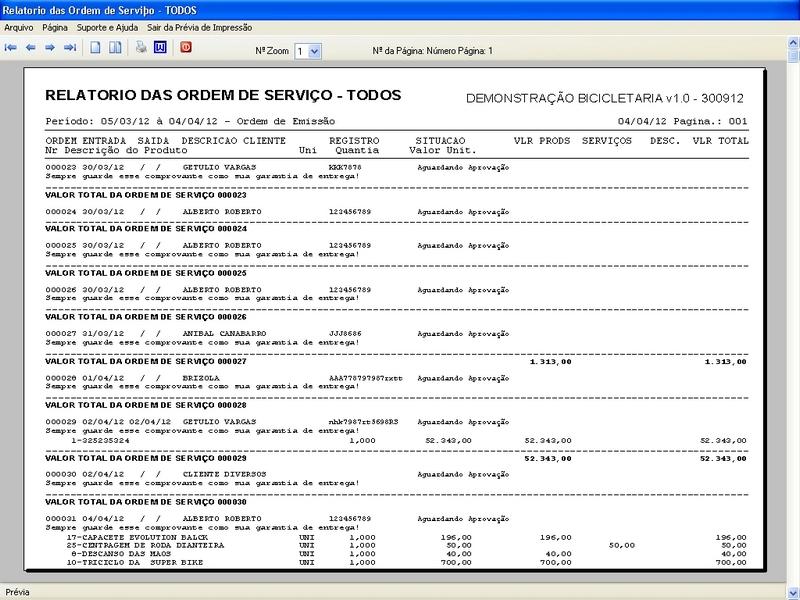
Task: Close the preview with the red exit icon
Action: [x=186, y=47]
